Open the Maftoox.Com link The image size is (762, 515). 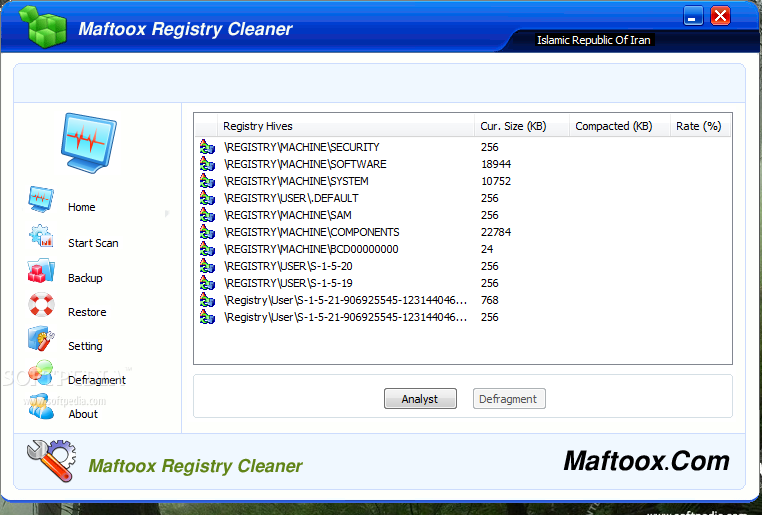646,461
